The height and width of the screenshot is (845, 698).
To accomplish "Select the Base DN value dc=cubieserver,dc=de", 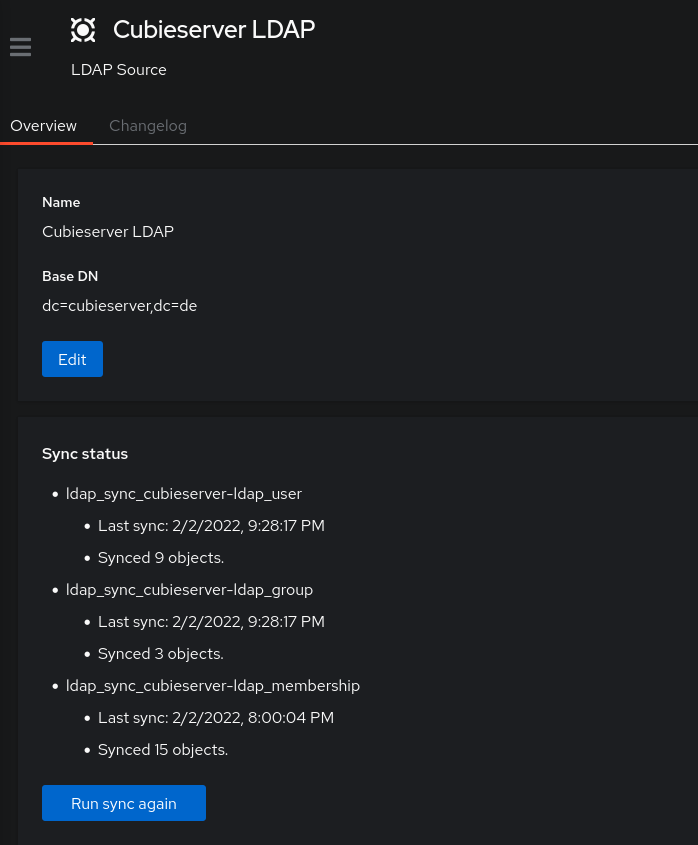I will pos(119,306).
